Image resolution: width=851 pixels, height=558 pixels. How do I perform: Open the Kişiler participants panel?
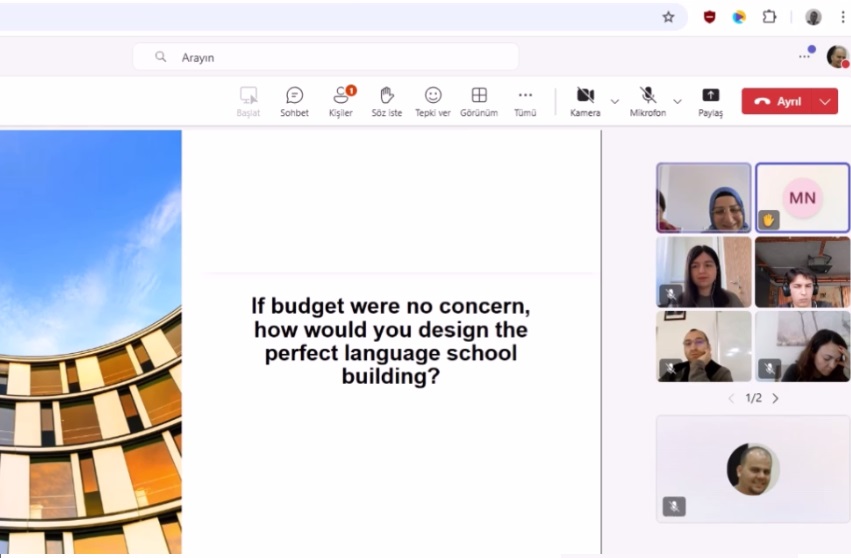341,102
